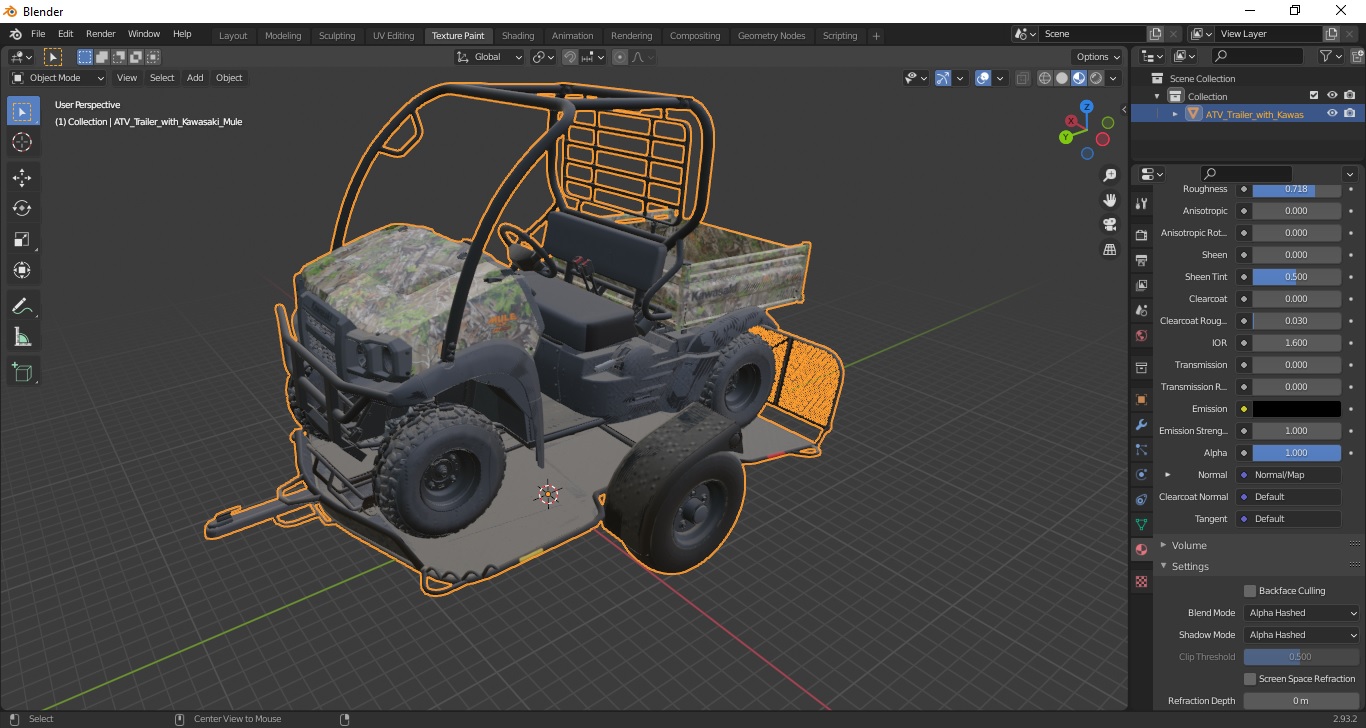Switch to solid viewport shading
1366x728 pixels.
[1062, 78]
